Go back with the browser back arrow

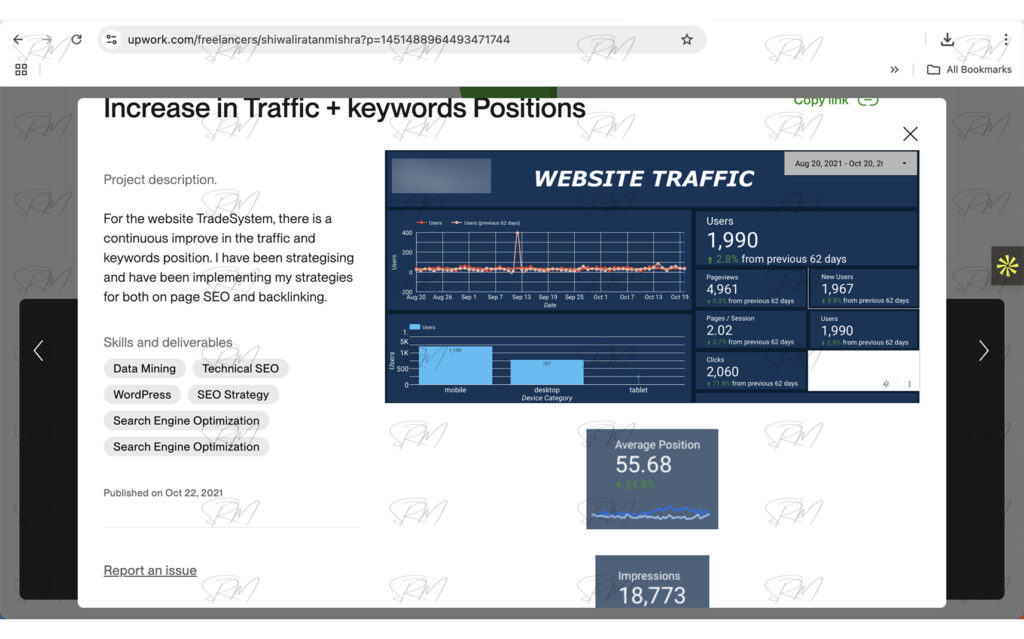coord(18,39)
